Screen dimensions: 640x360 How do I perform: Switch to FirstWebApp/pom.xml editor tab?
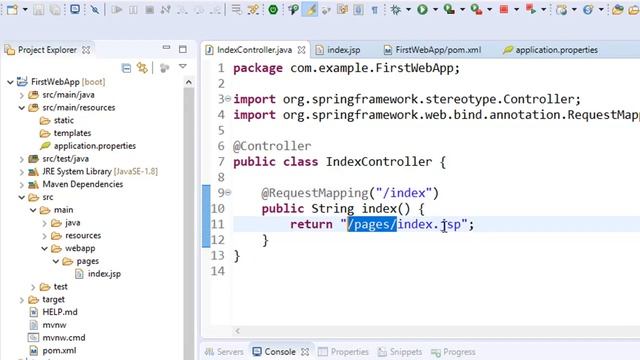tap(438, 50)
